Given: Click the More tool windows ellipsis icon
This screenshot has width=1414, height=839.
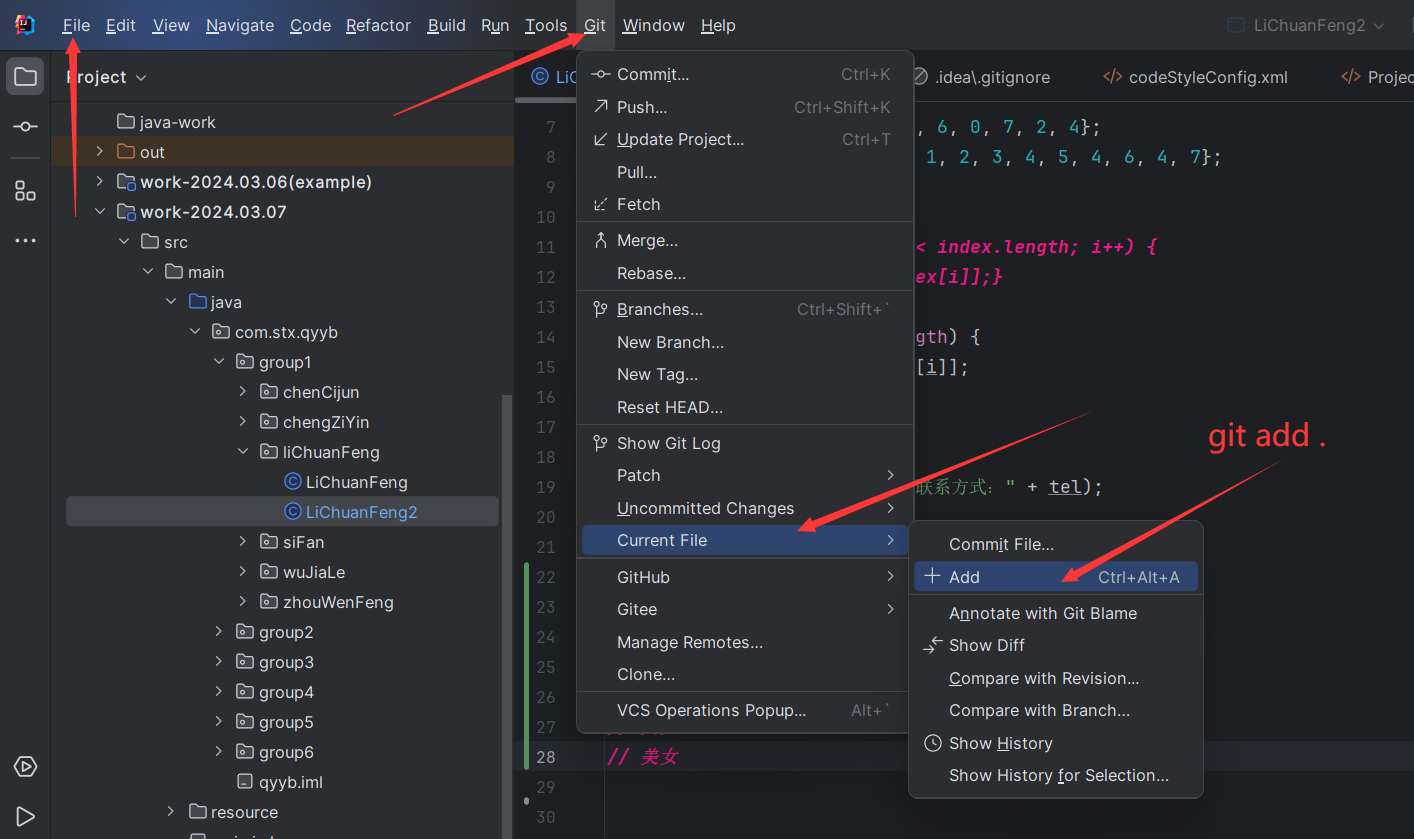Looking at the screenshot, I should point(25,241).
